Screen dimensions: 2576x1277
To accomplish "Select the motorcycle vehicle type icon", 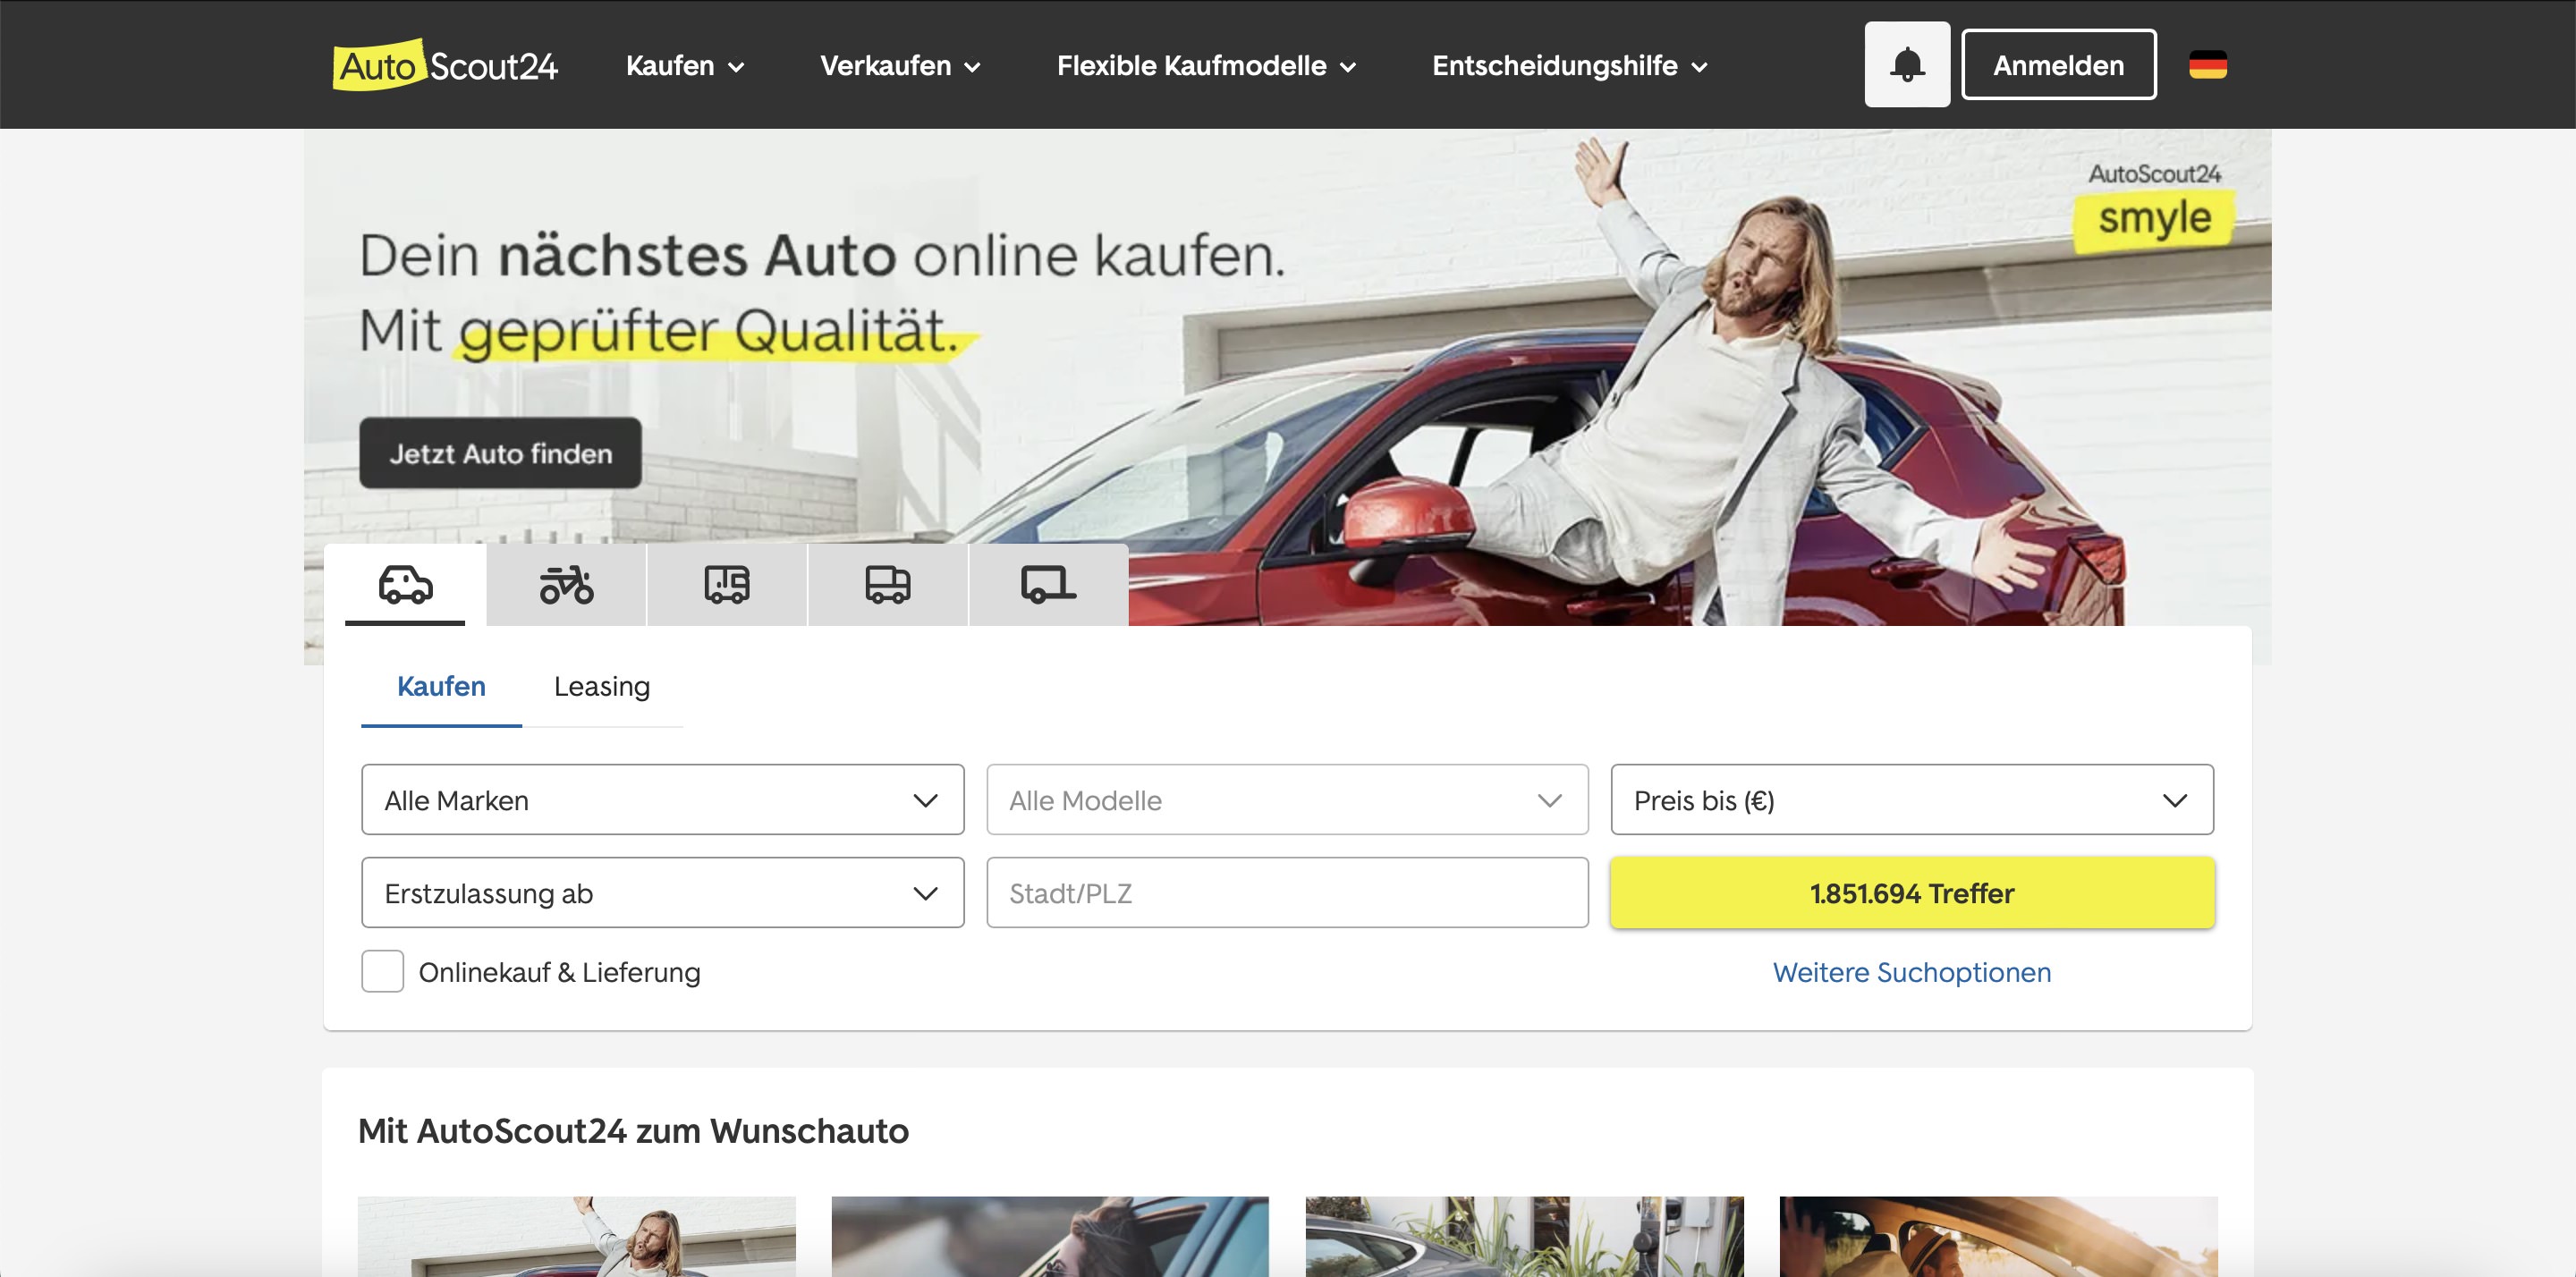I will pos(566,584).
